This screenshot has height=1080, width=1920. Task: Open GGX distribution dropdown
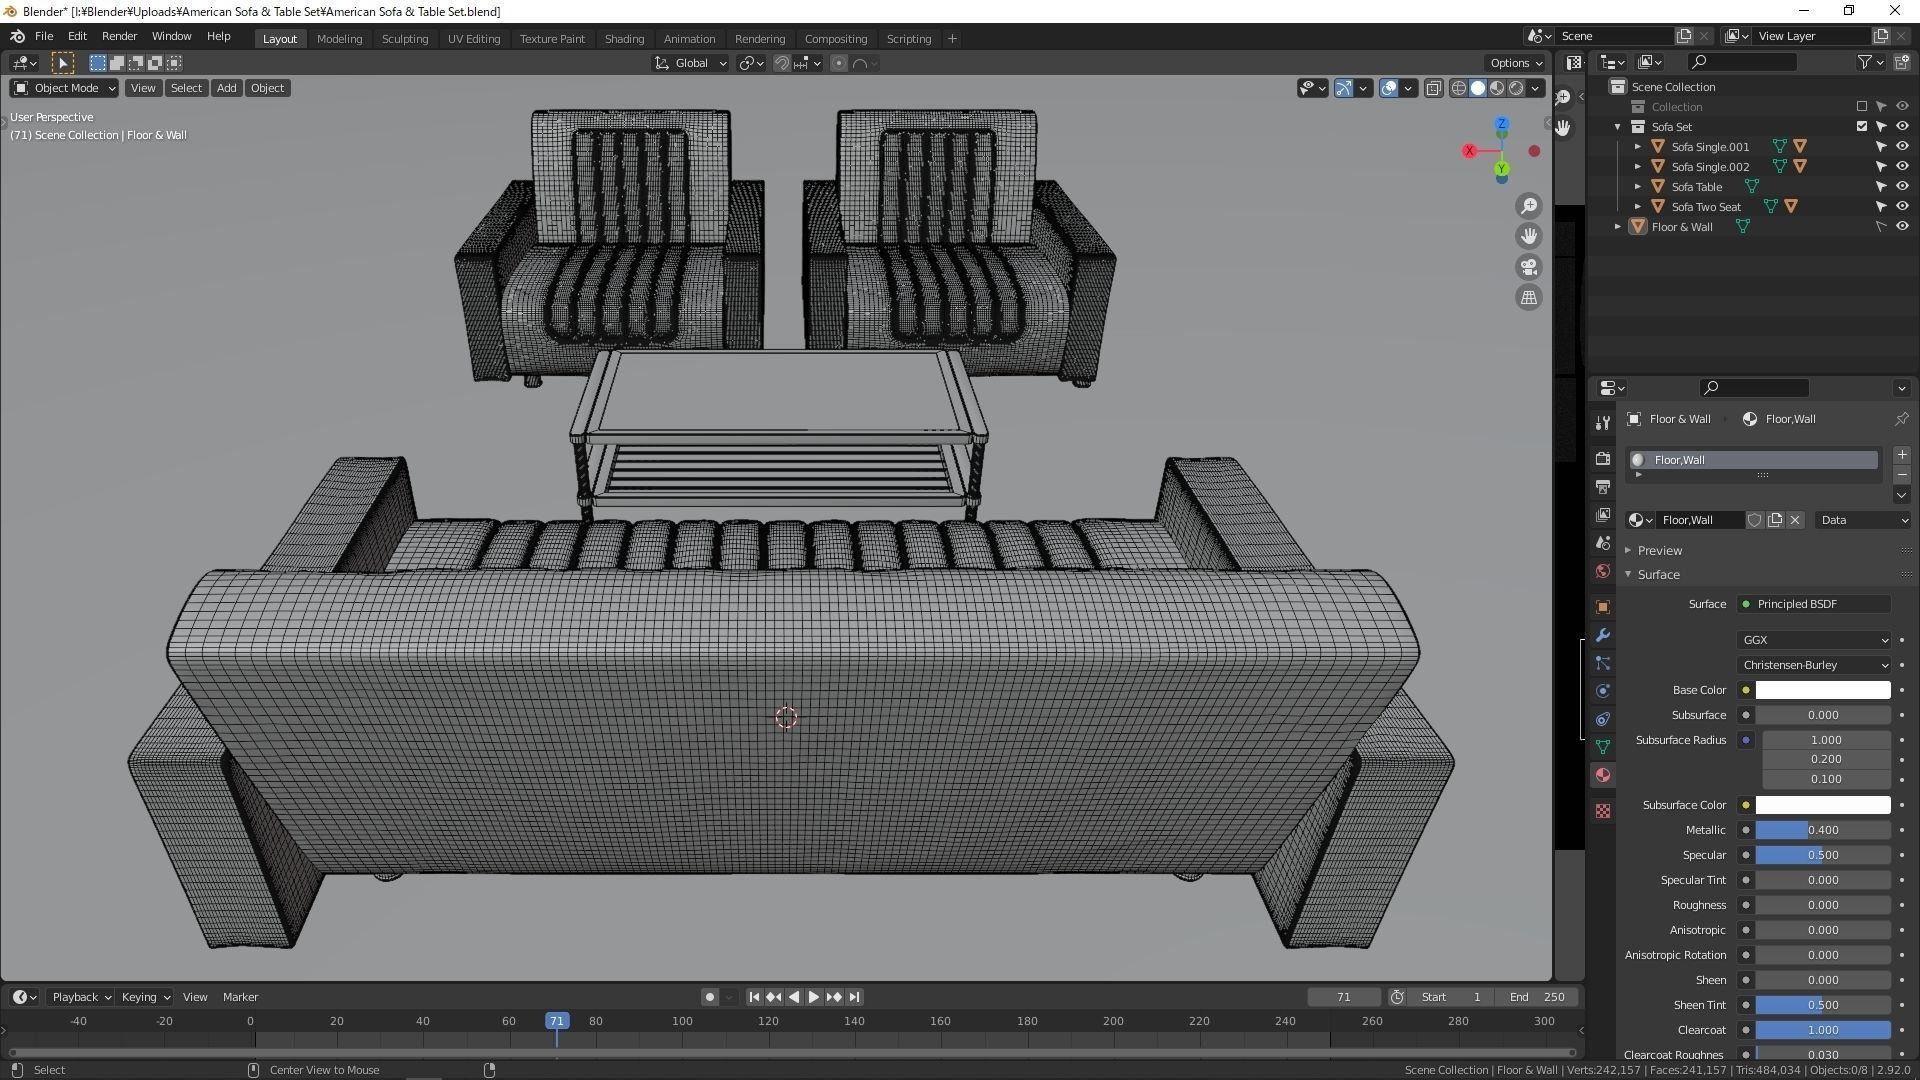1814,640
